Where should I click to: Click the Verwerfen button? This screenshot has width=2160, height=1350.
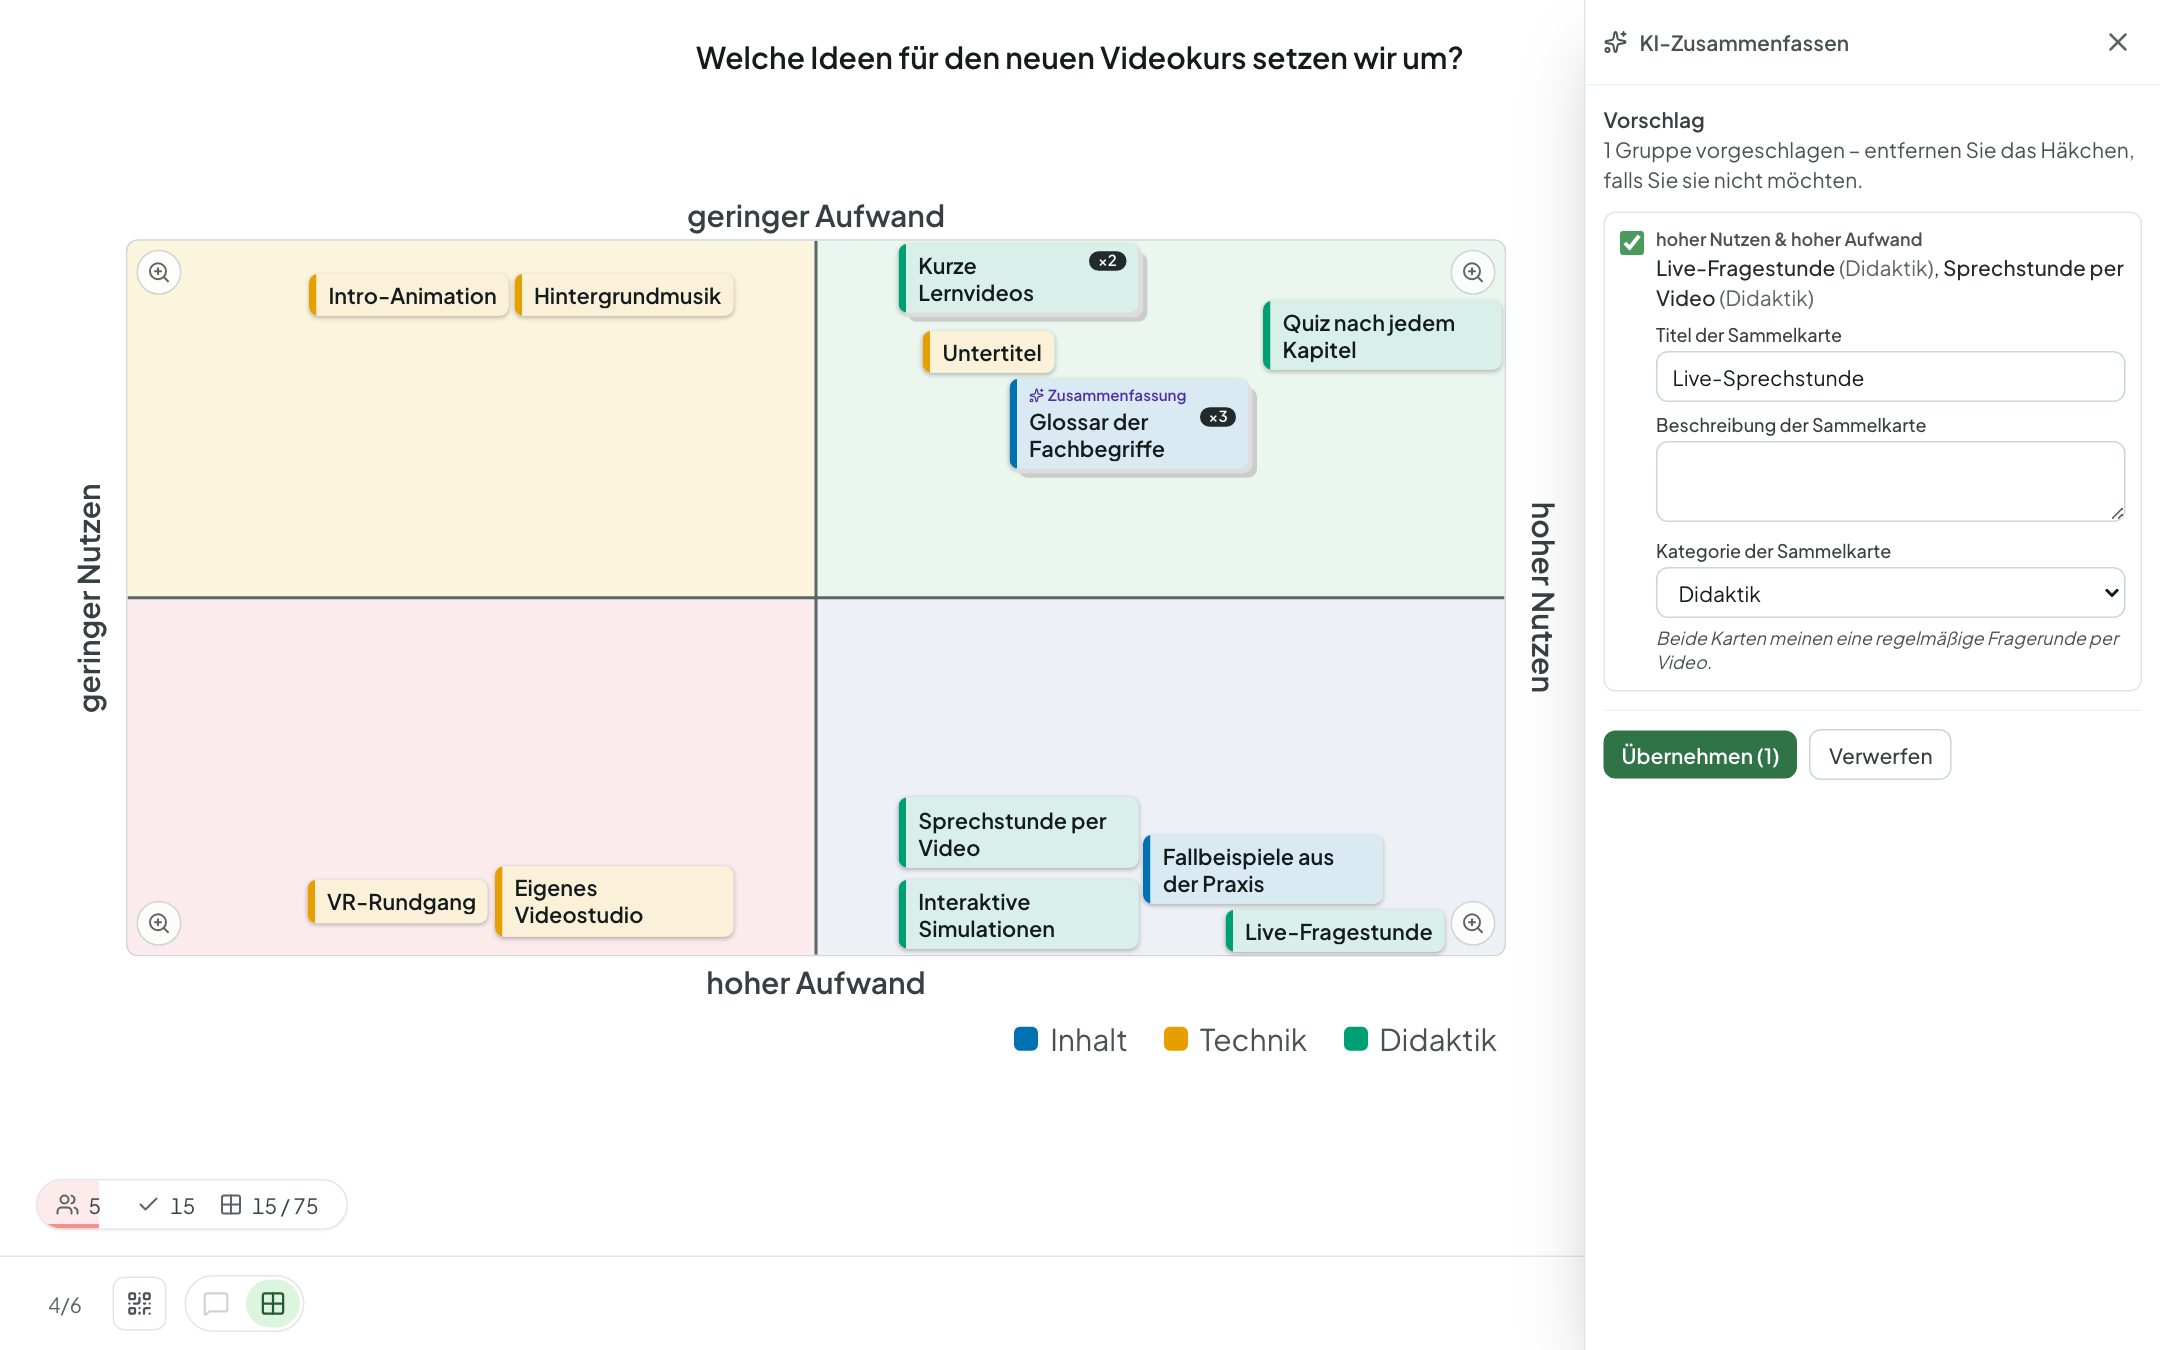coord(1880,755)
